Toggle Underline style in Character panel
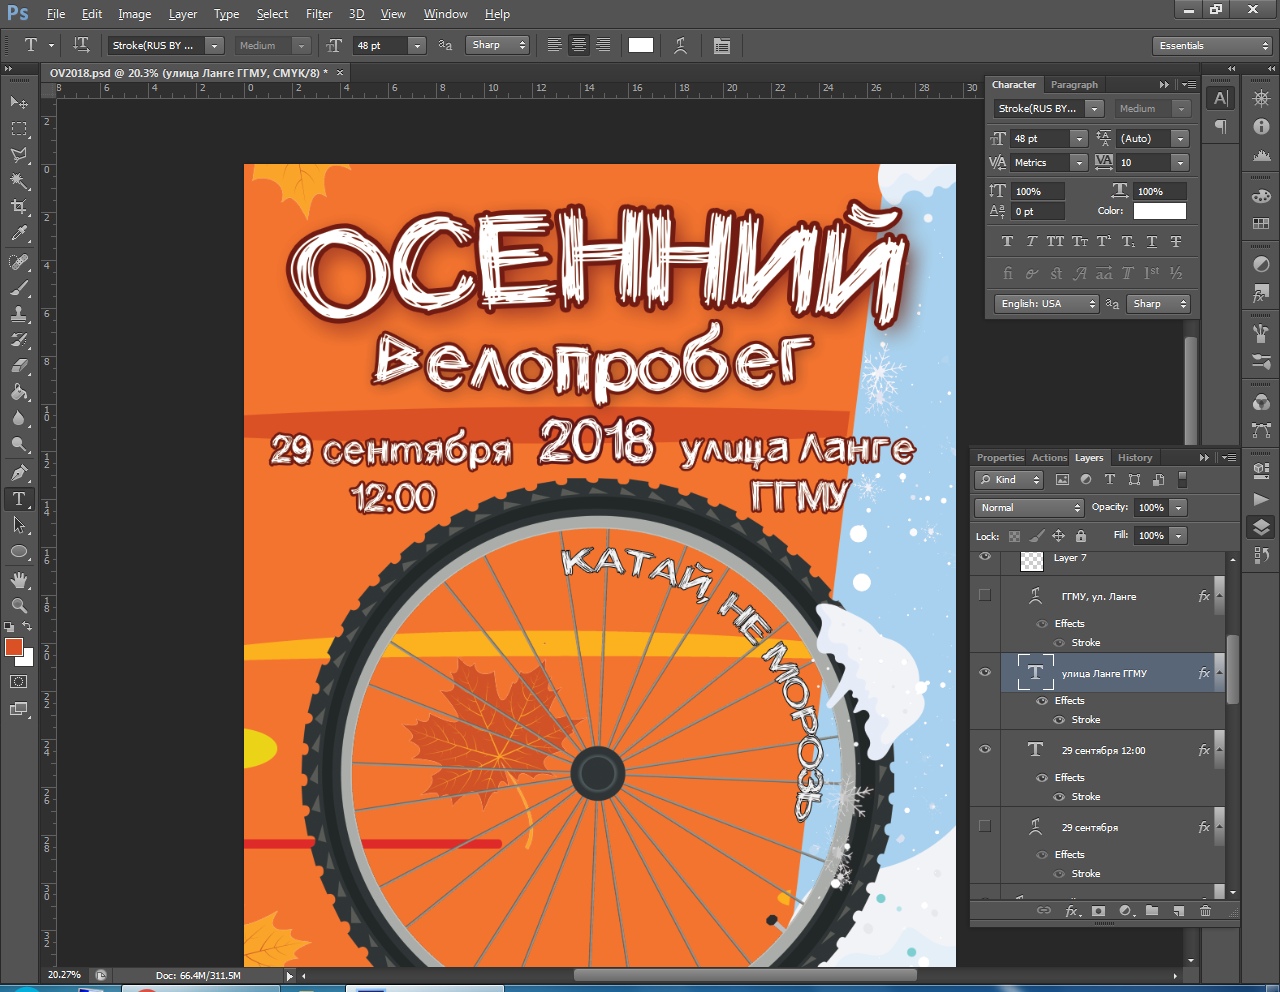 1152,241
